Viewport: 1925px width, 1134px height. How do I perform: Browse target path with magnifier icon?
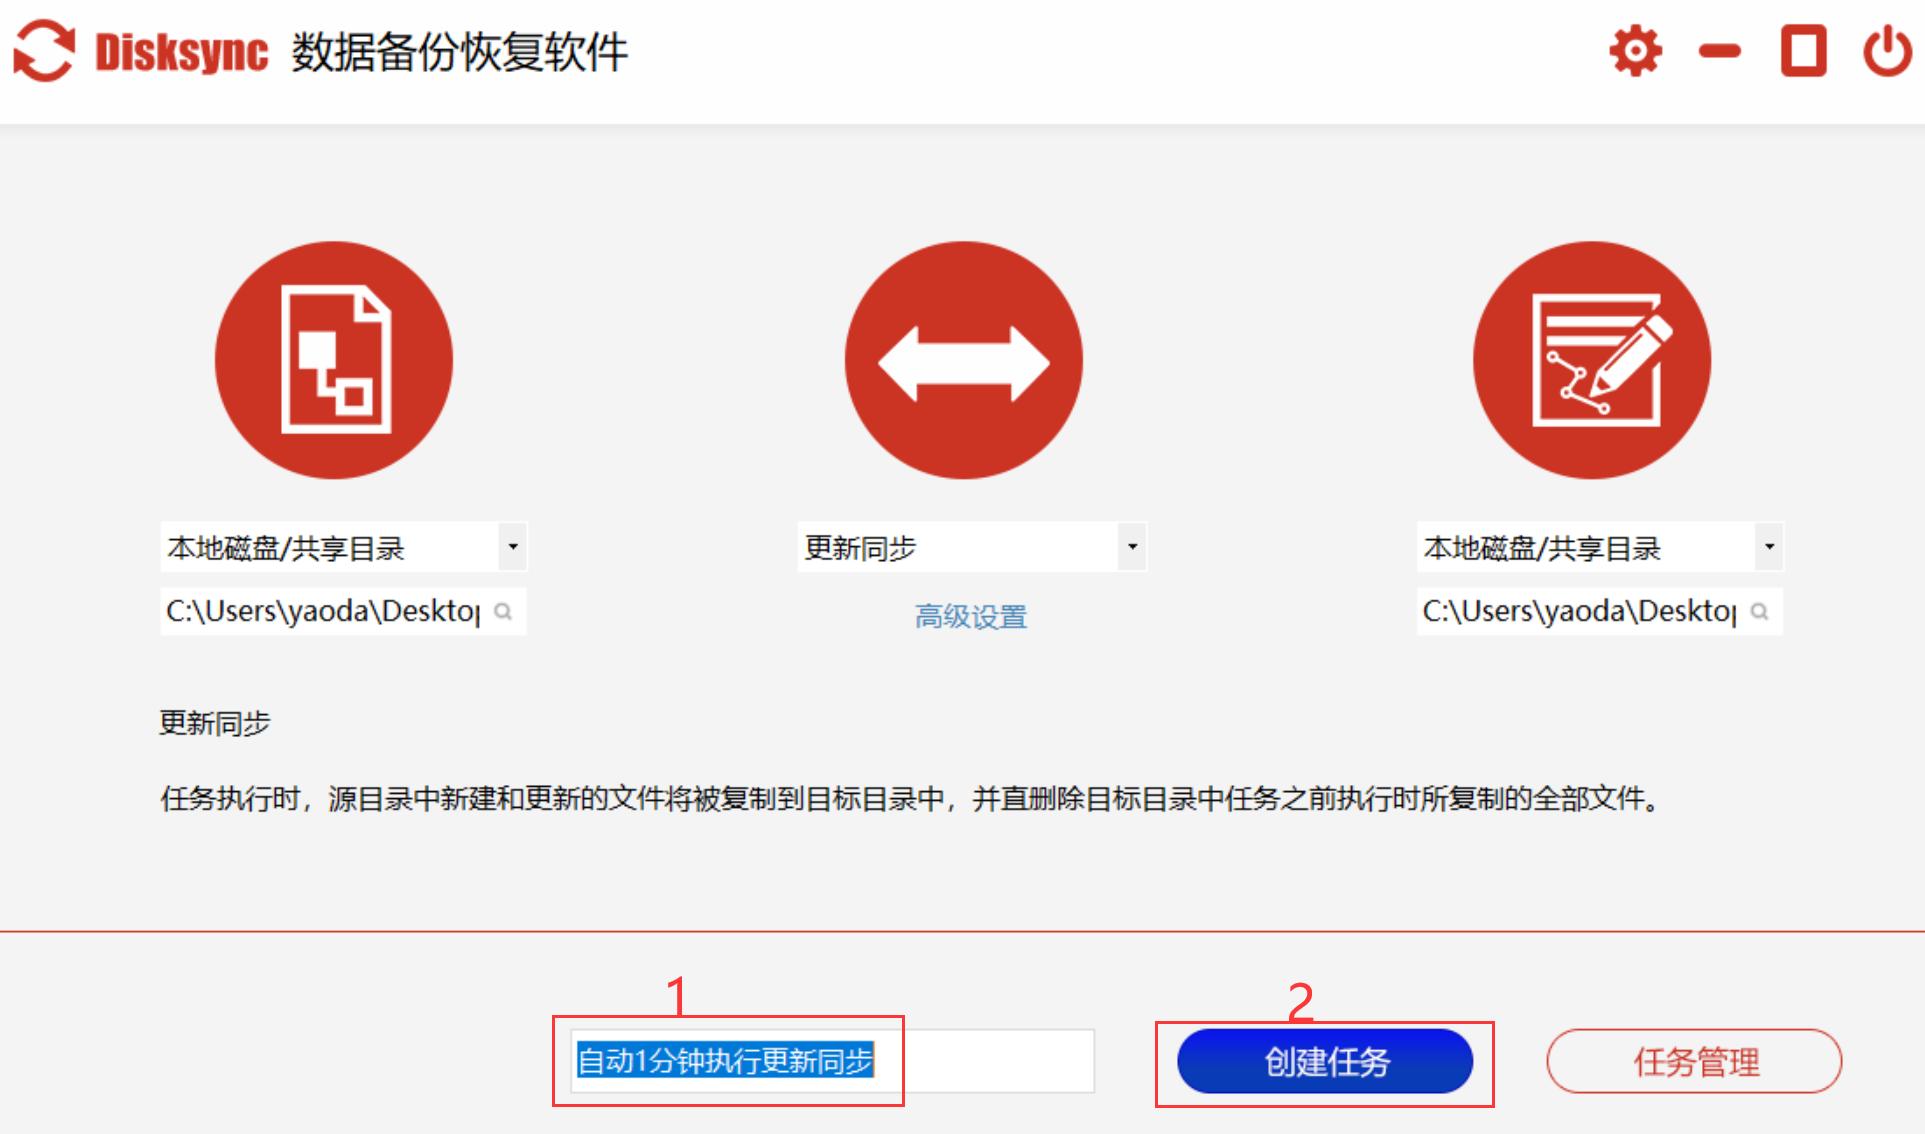[1760, 611]
